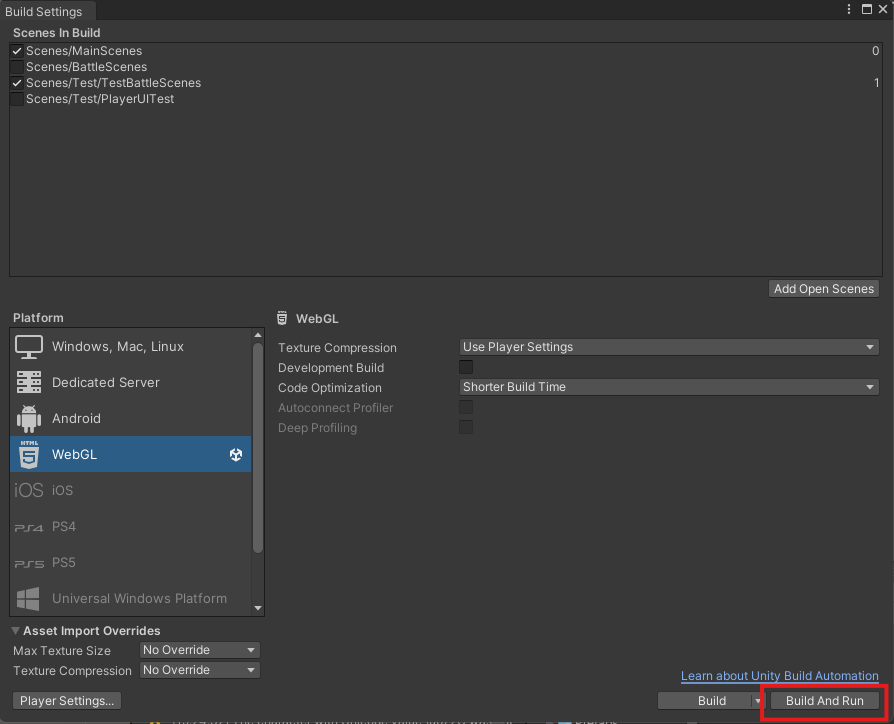Click the Scenes In Build heading
Screen dimensions: 894x724
[56, 32]
